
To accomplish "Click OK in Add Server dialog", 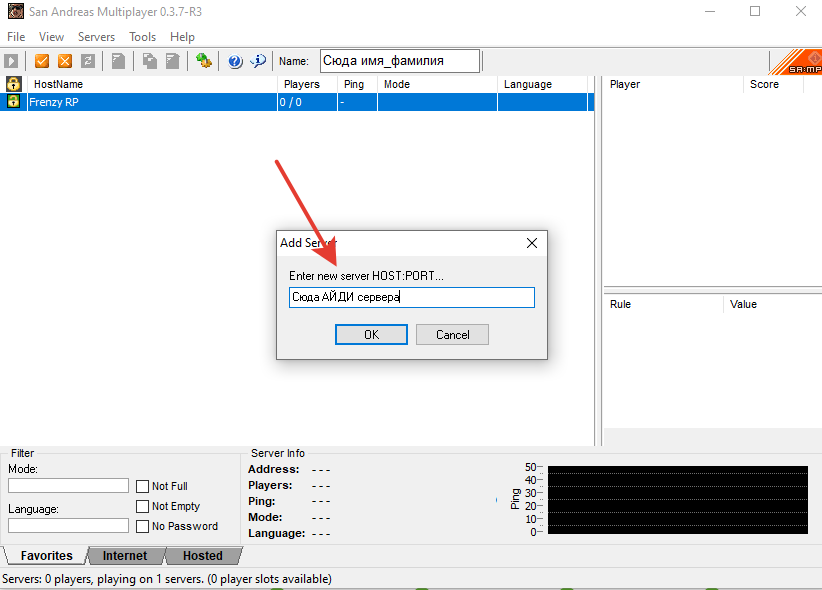I will point(371,335).
